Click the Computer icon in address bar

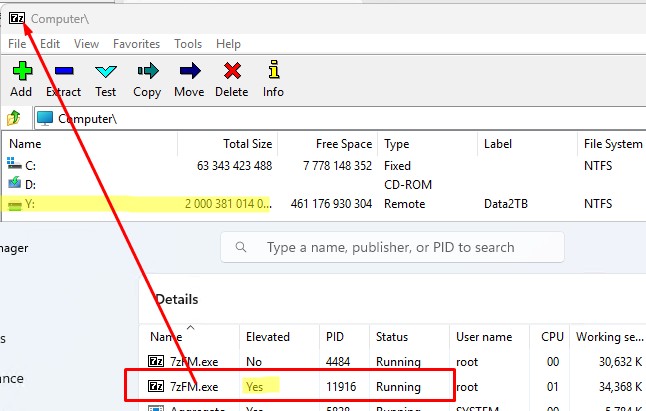44,119
